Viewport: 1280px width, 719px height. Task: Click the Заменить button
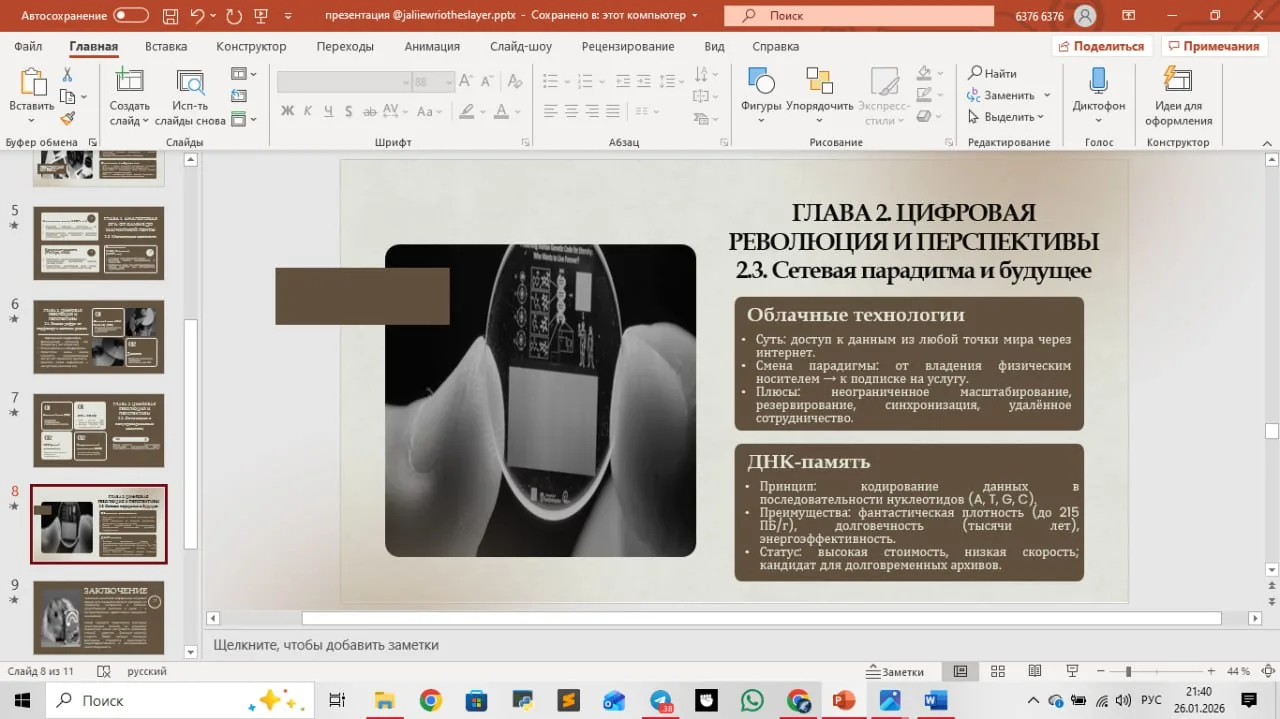[1001, 95]
